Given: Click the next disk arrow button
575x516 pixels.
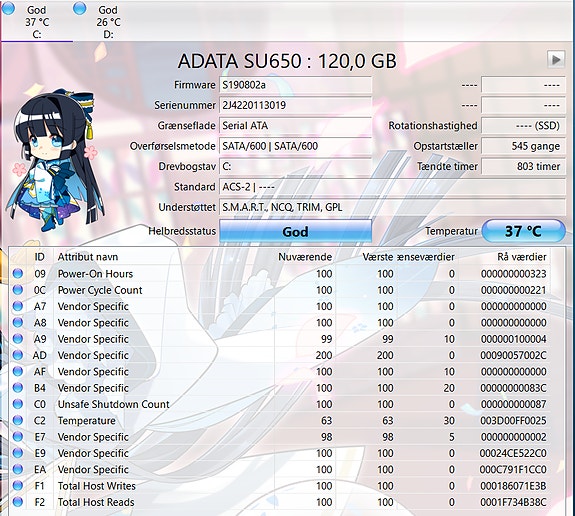Looking at the screenshot, I should (x=556, y=60).
